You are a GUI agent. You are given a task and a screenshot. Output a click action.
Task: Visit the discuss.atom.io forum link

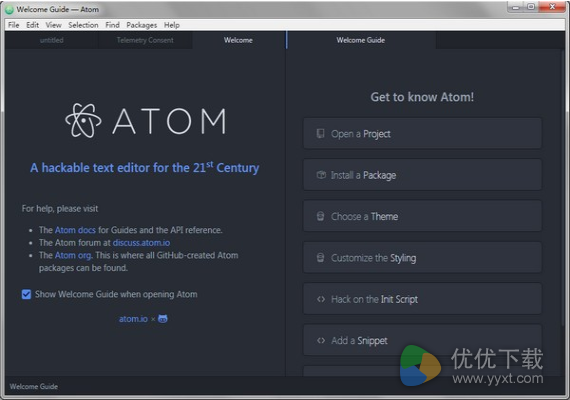click(x=141, y=243)
